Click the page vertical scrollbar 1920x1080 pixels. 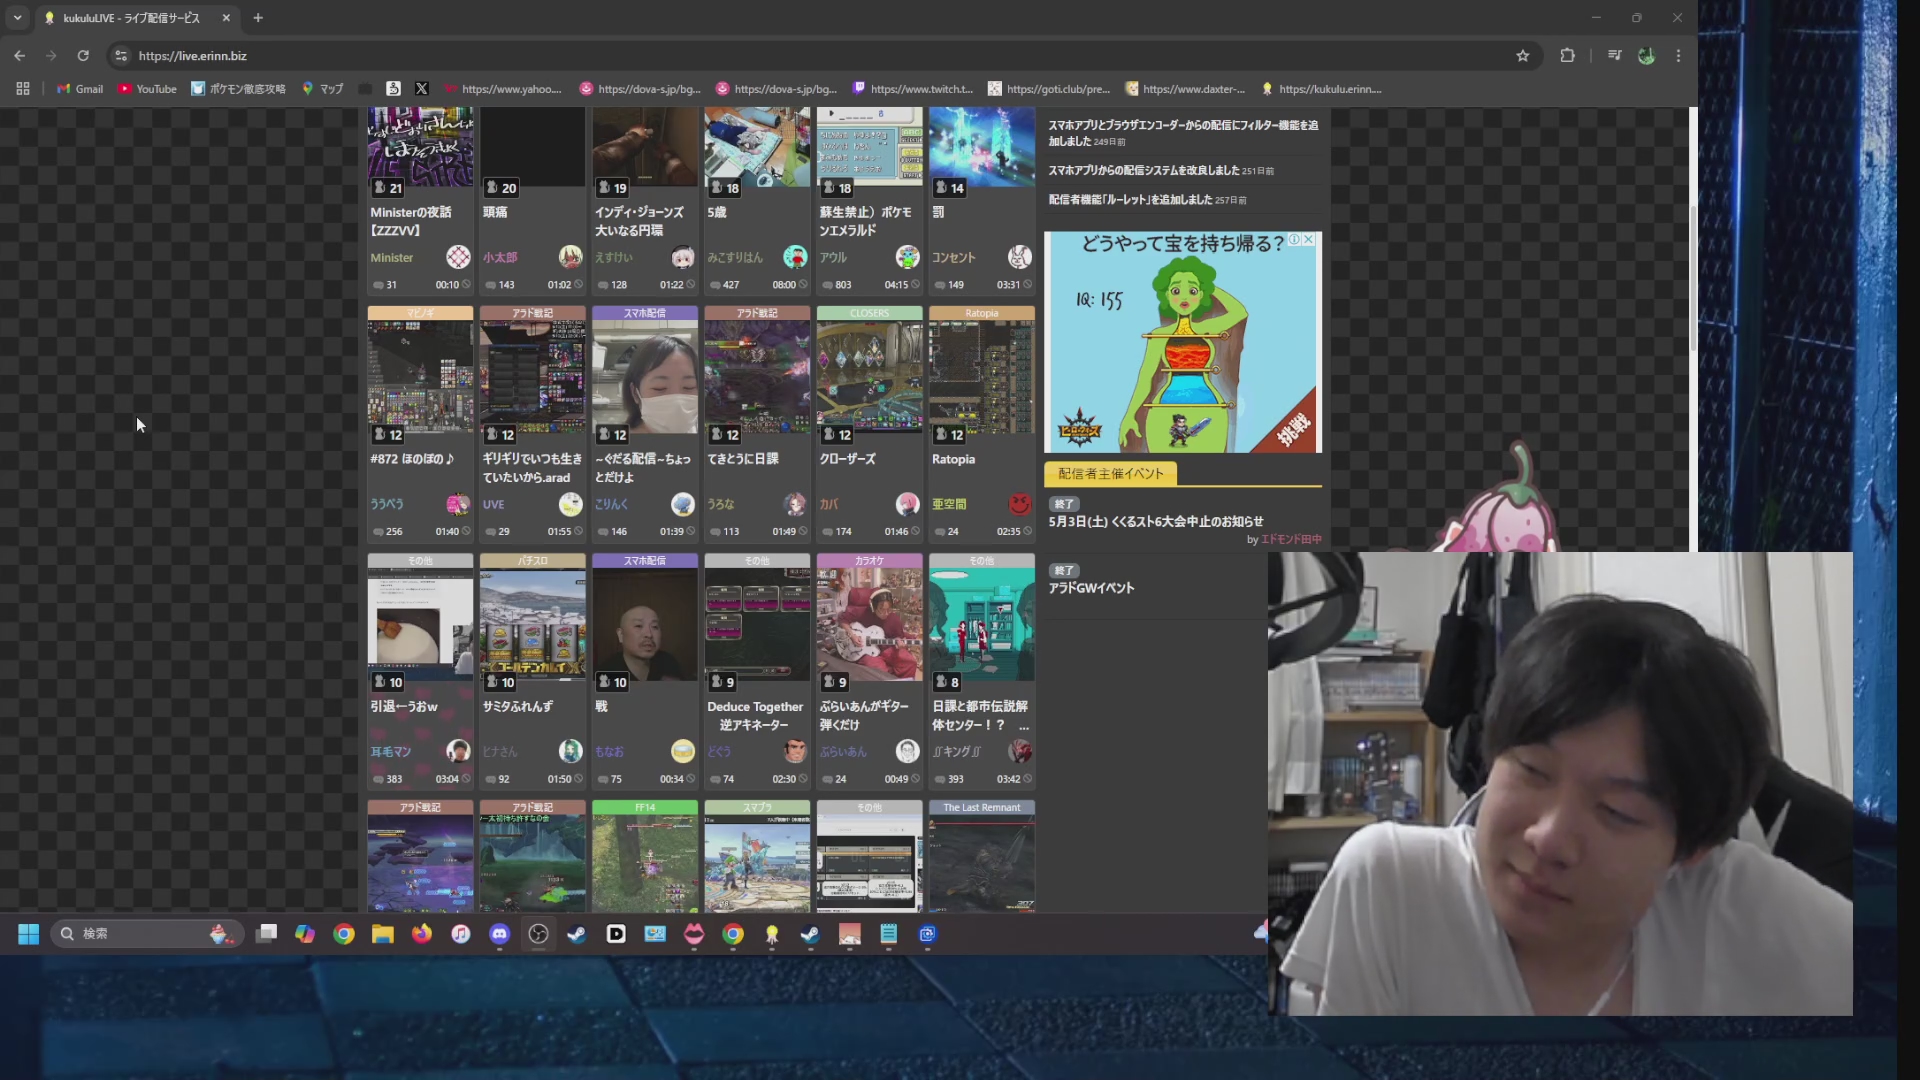(x=1692, y=280)
